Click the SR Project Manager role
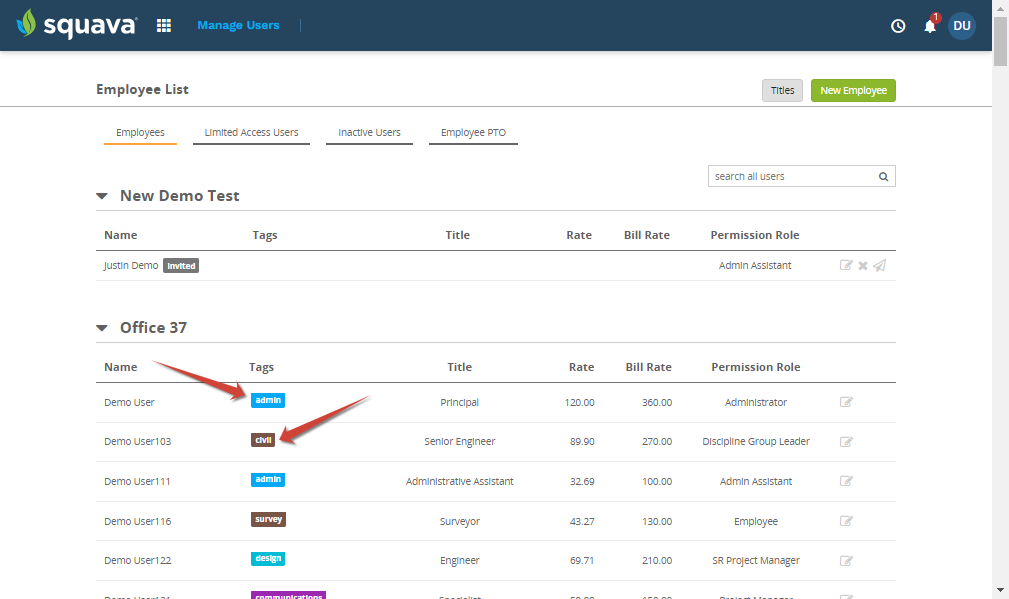Viewport: 1009px width, 599px height. click(x=755, y=560)
